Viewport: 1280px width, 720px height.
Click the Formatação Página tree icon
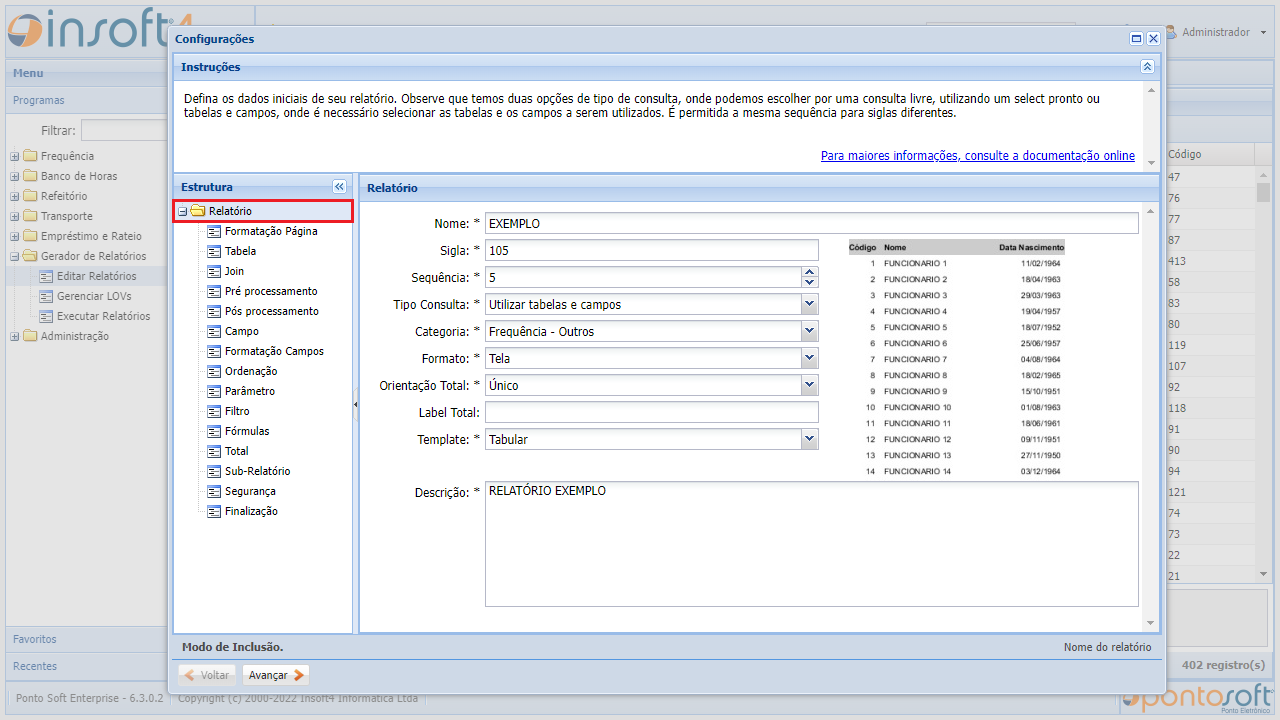pos(214,231)
